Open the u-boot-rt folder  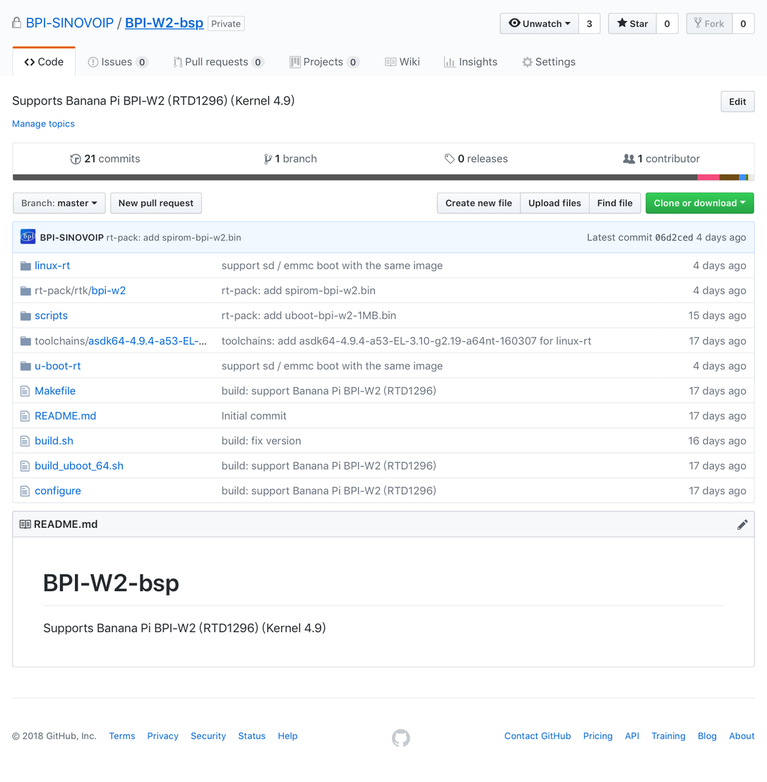coord(57,366)
